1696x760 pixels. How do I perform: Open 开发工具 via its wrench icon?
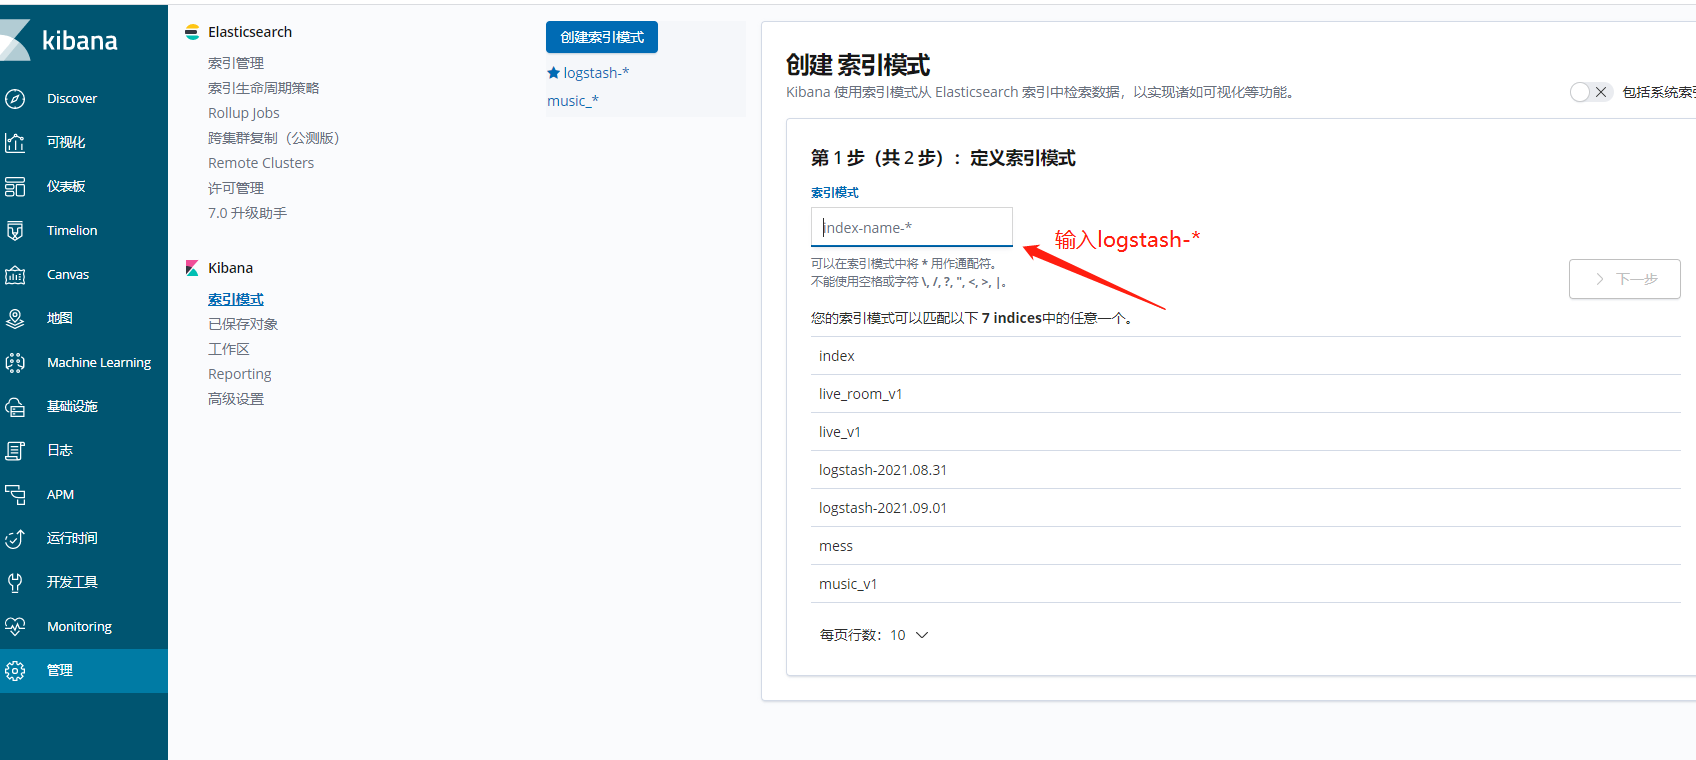coord(15,582)
